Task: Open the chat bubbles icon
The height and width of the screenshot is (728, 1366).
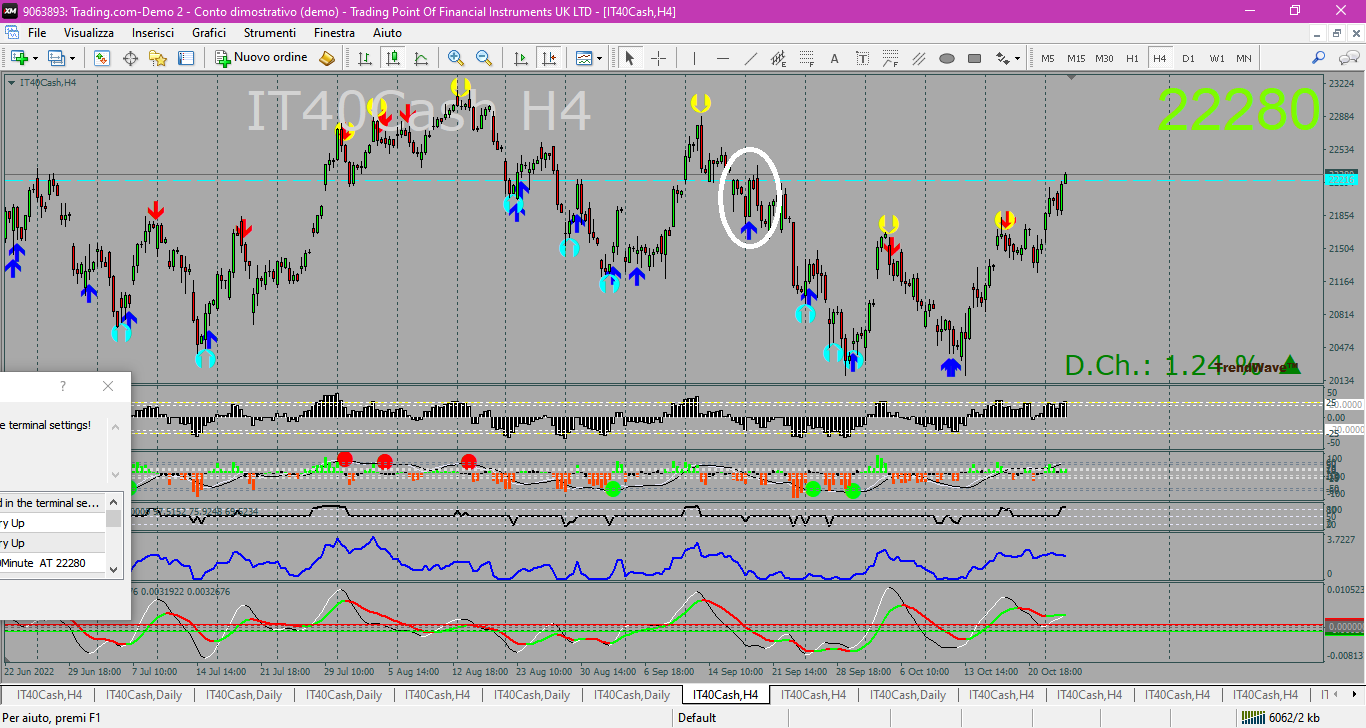Action: pos(1347,58)
